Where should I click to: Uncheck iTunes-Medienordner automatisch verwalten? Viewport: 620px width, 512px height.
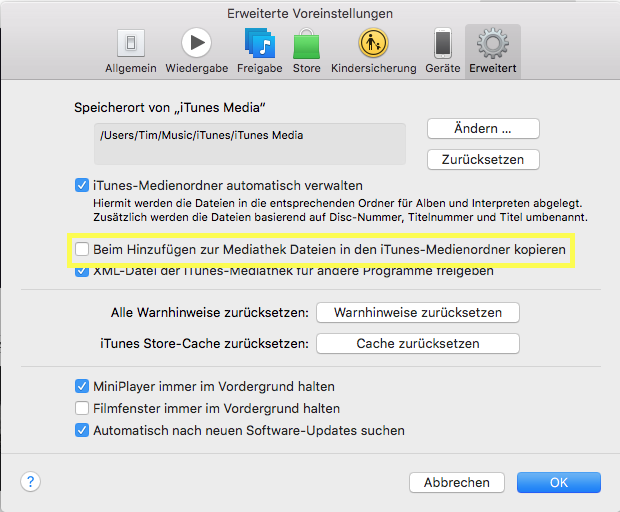point(81,185)
